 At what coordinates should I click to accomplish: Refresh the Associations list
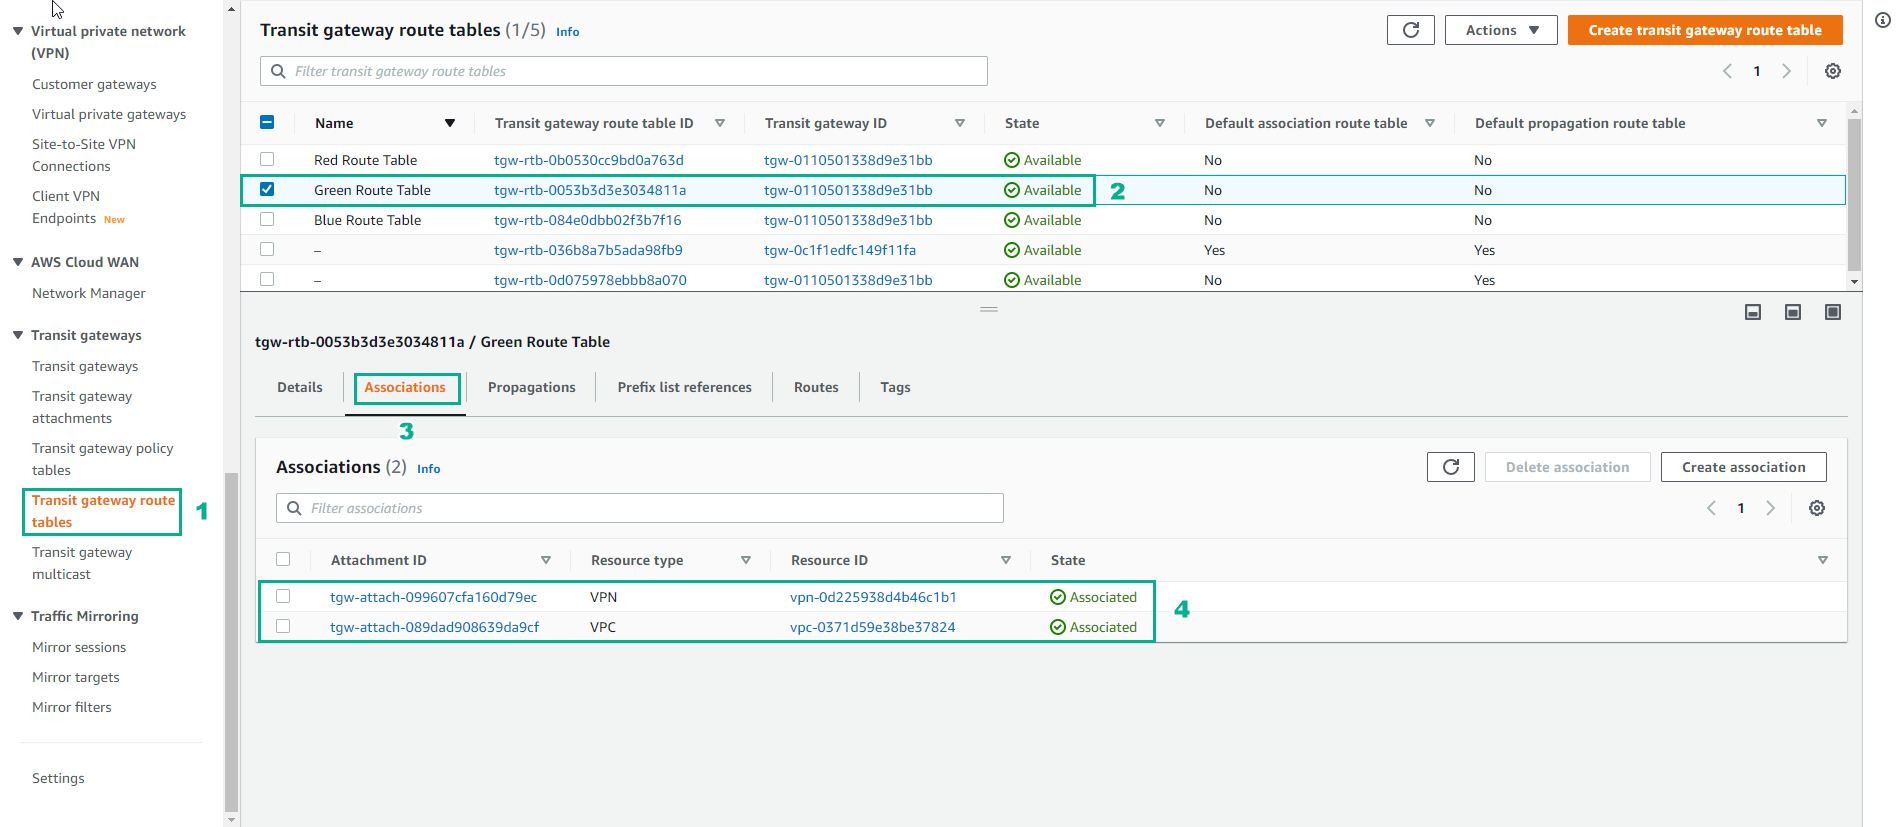[1450, 467]
